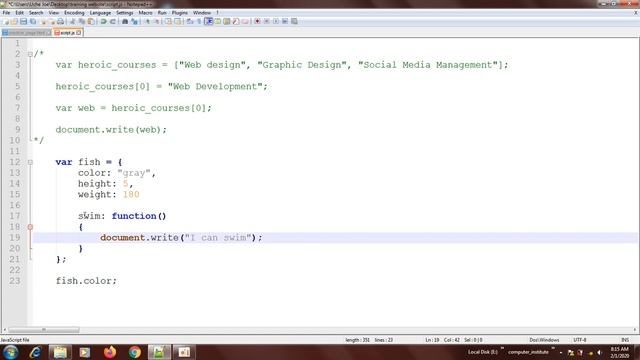Save the current file via the Save icon

coord(24,21)
